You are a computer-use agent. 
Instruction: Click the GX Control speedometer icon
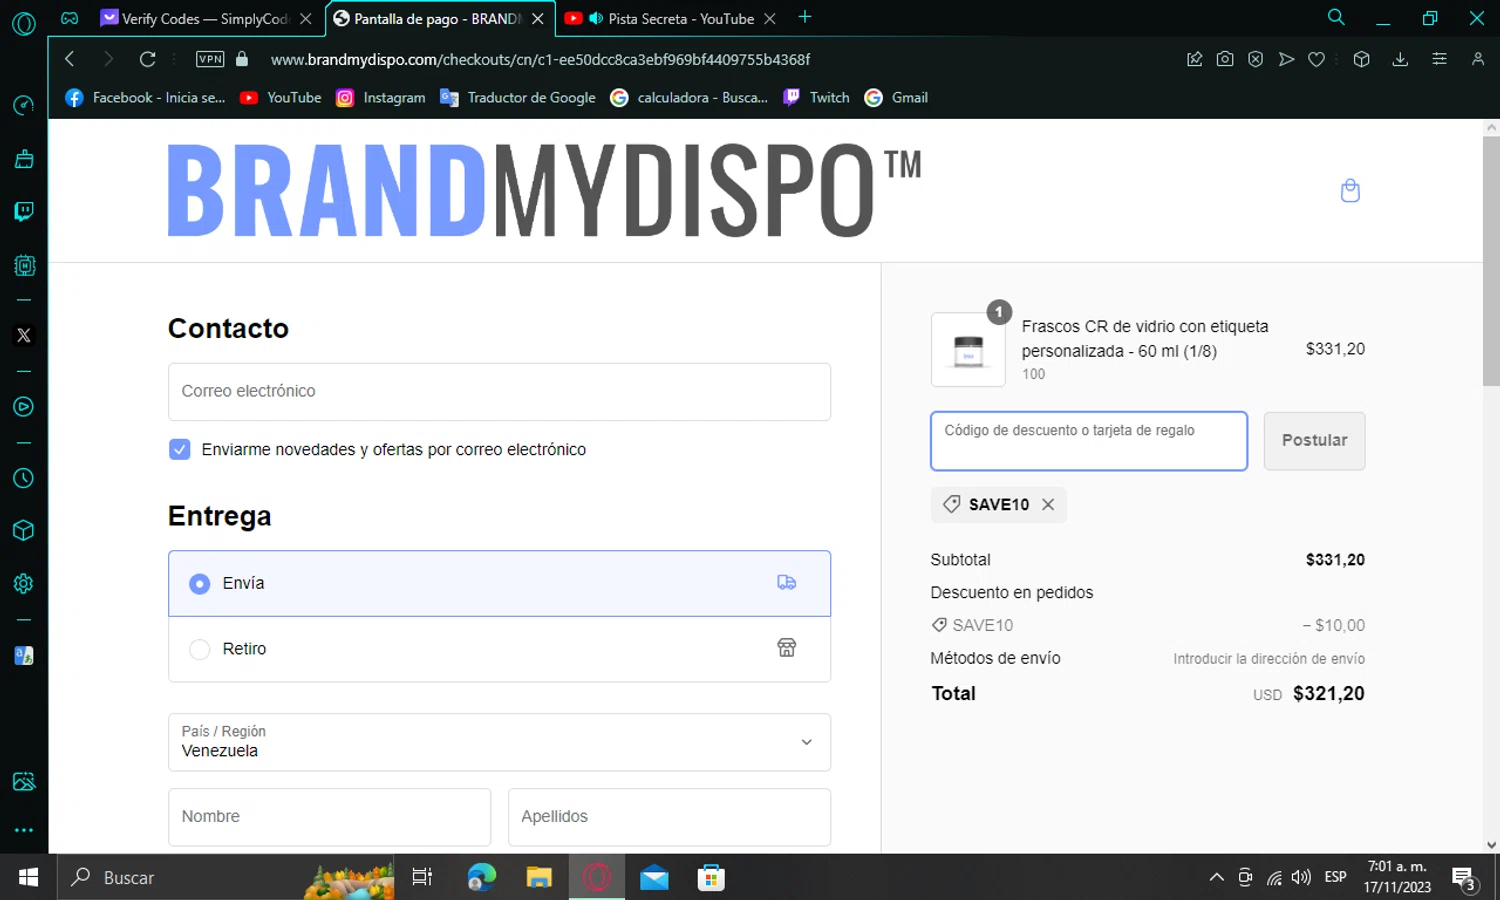click(x=24, y=105)
